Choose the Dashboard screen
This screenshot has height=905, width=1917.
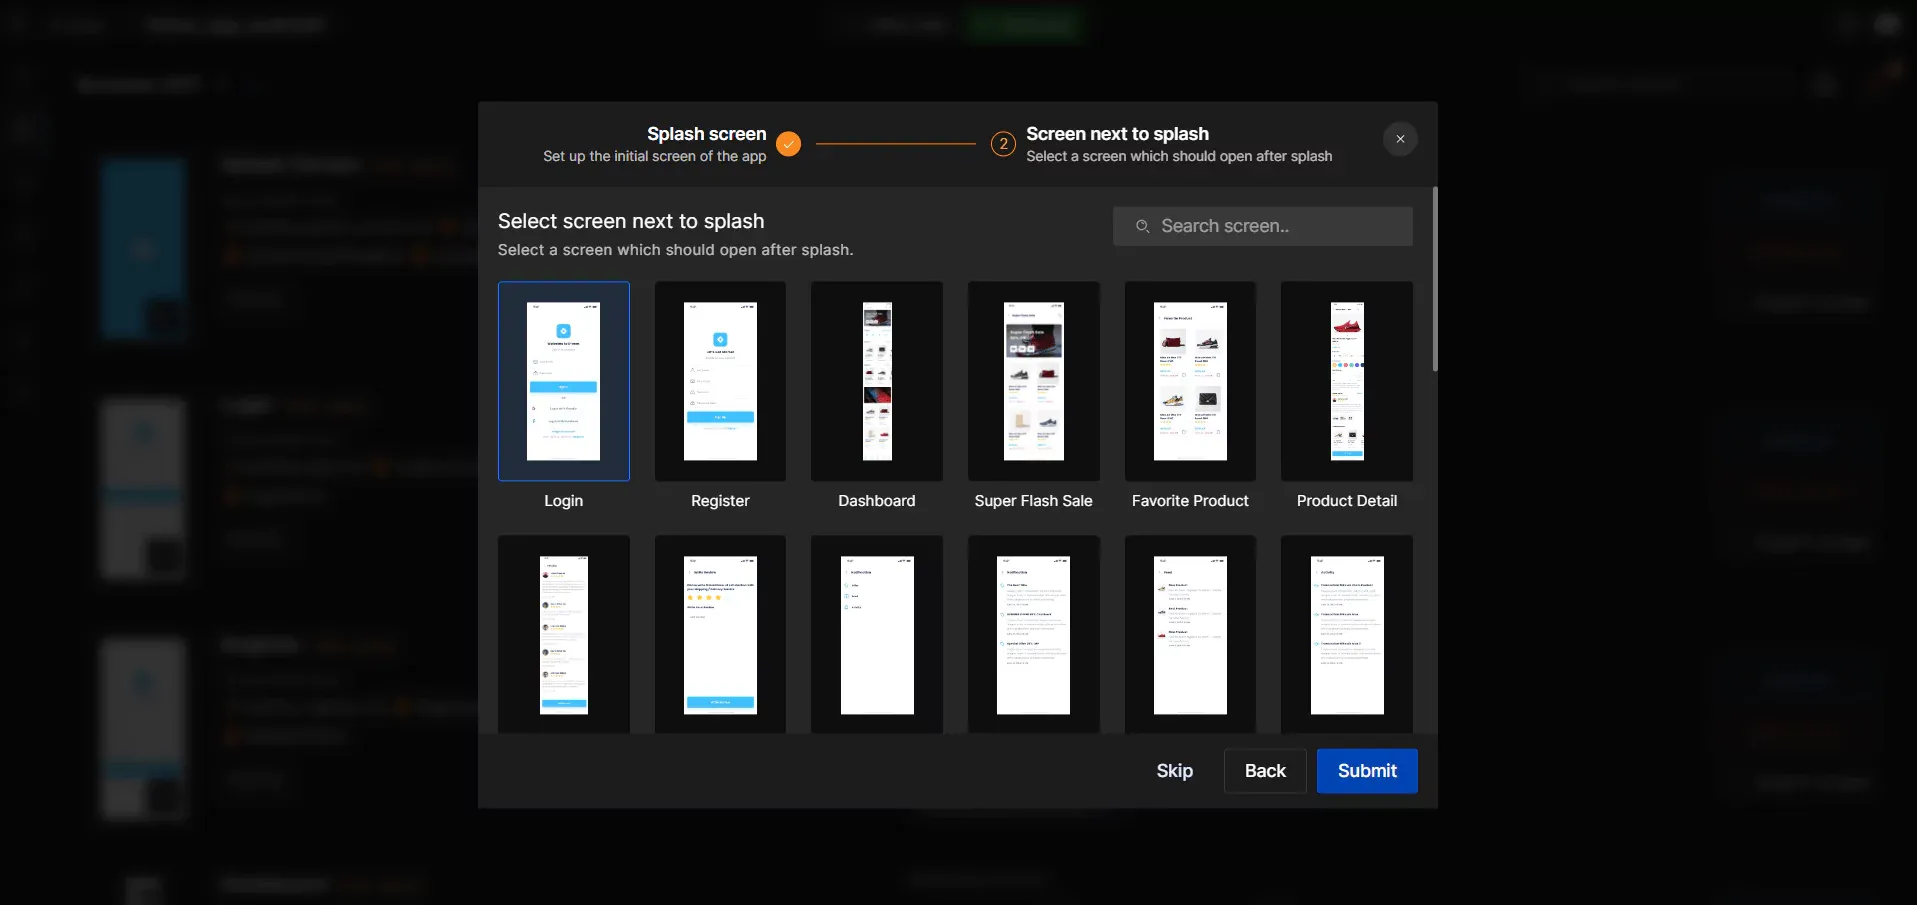click(x=876, y=381)
